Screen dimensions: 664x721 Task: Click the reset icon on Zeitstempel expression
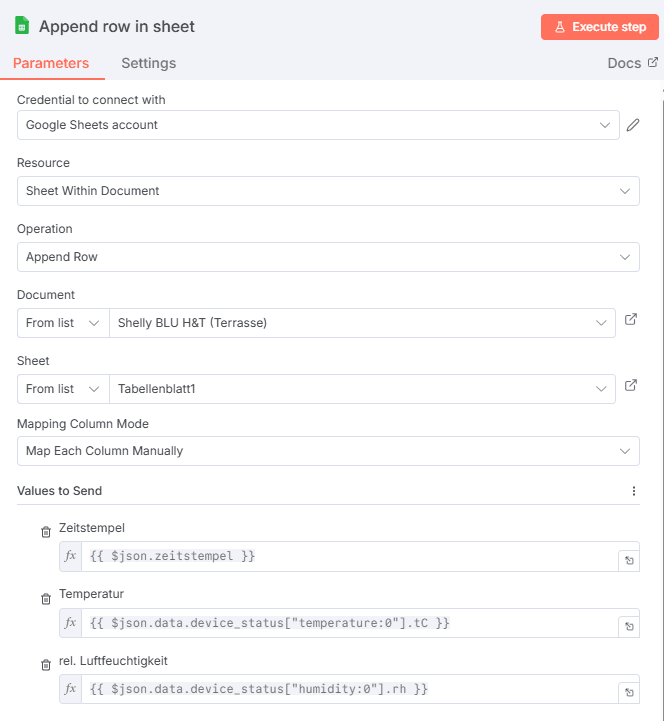point(629,562)
